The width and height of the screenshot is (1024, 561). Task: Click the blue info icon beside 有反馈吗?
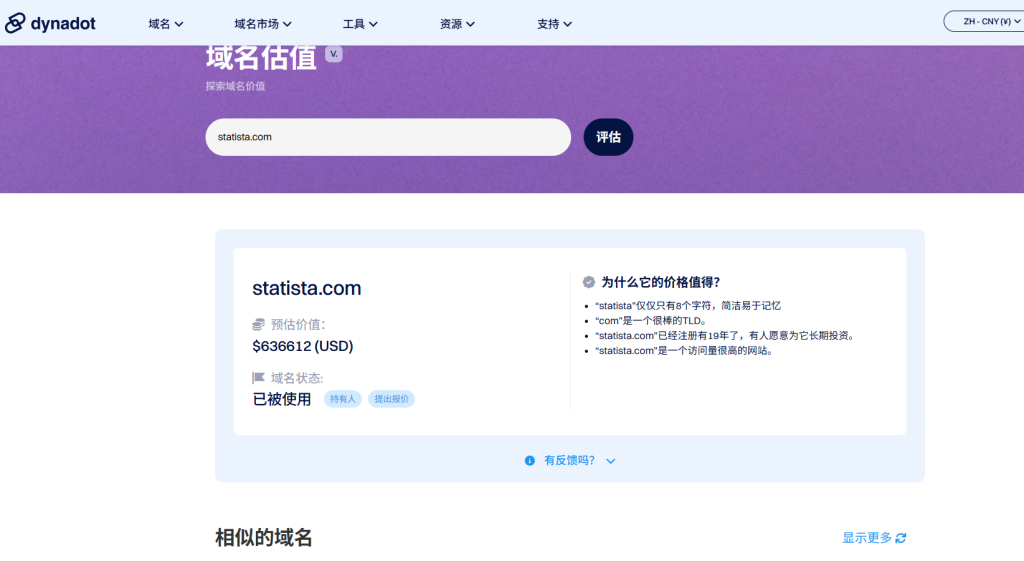[x=530, y=460]
